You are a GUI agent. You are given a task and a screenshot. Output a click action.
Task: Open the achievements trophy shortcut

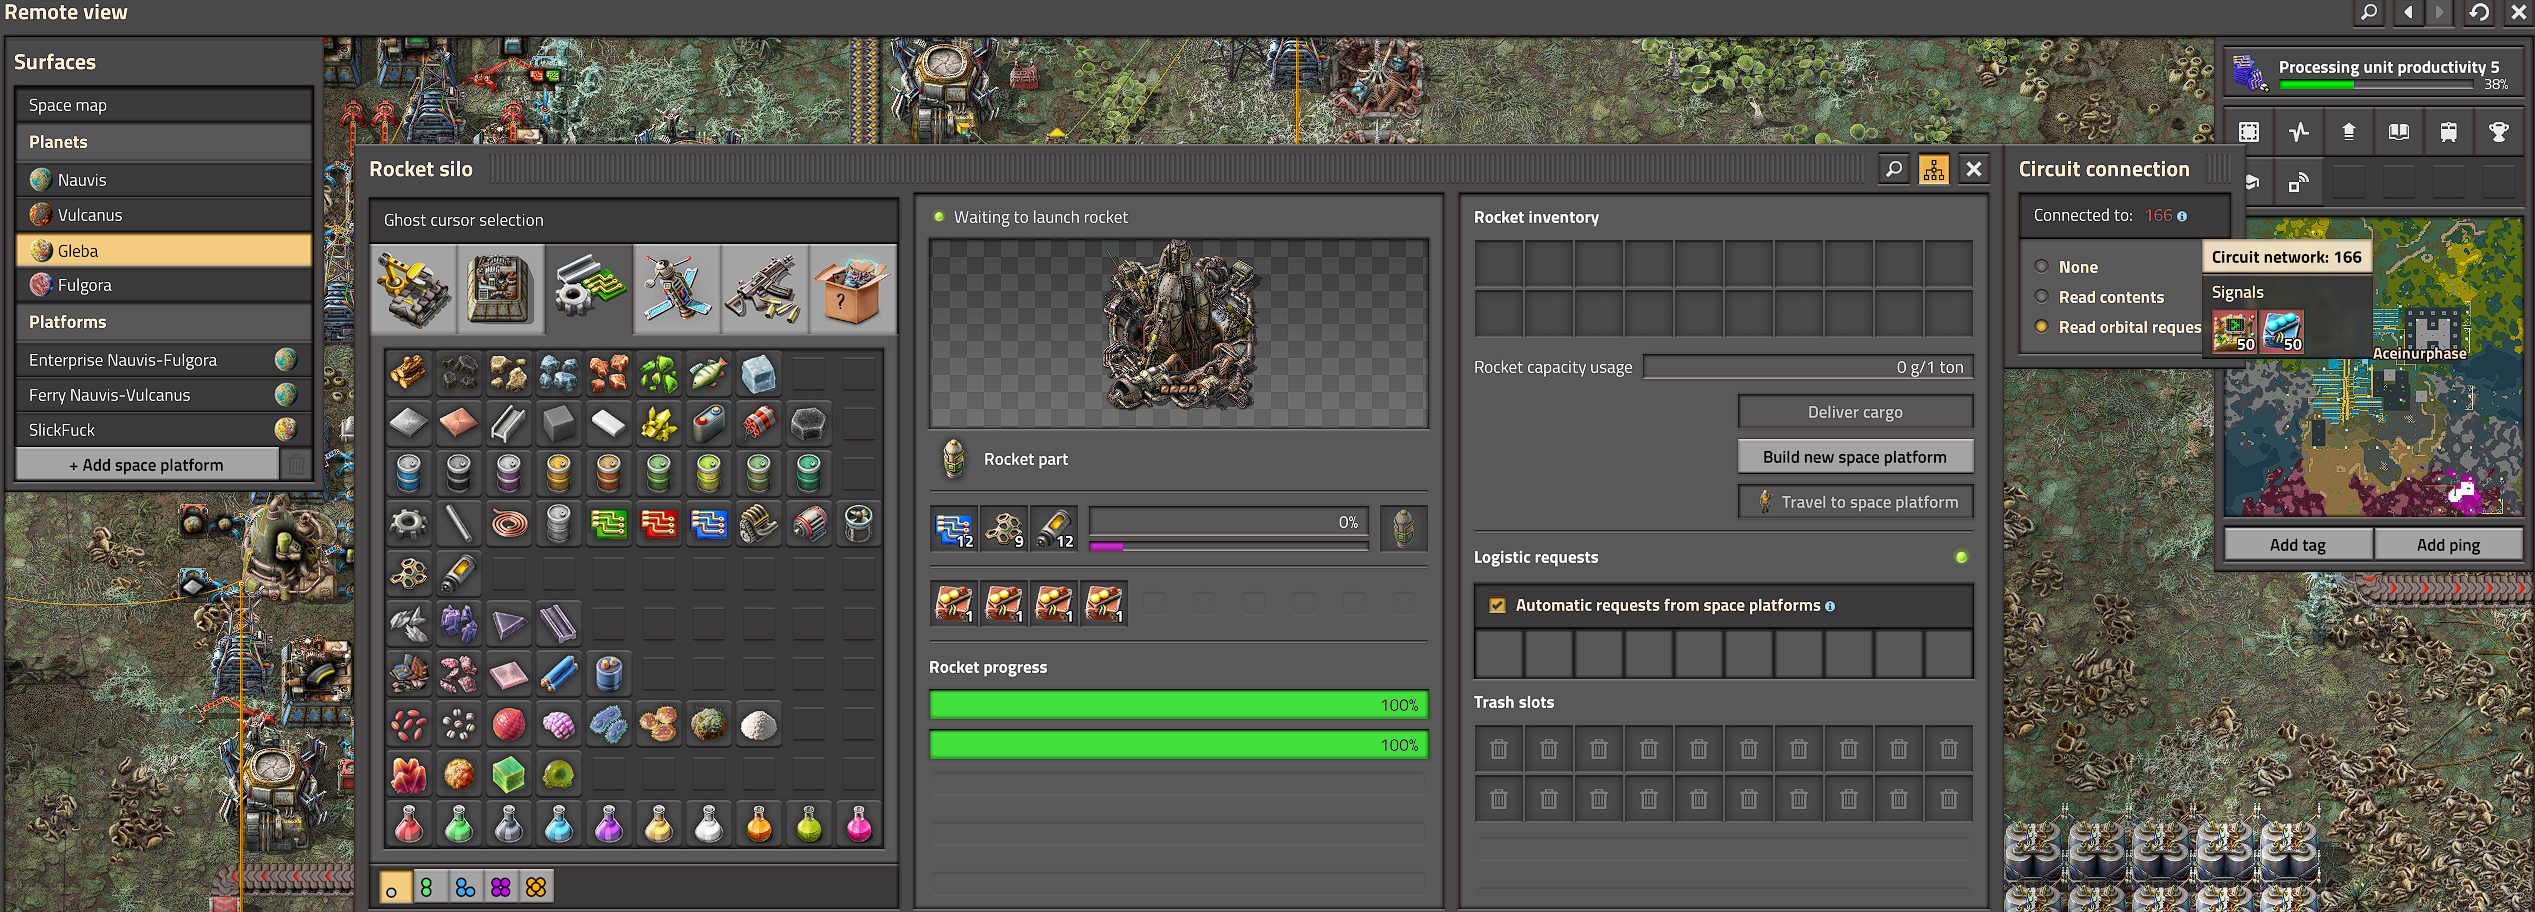click(2498, 132)
